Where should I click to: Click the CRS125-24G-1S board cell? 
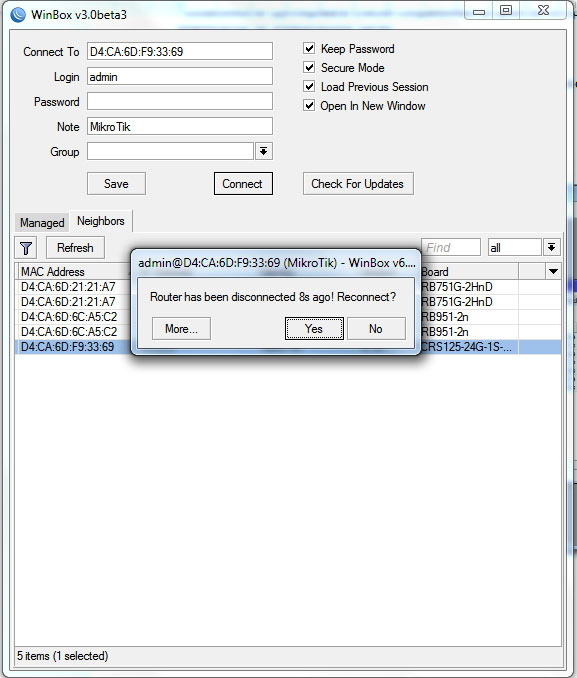coord(469,347)
